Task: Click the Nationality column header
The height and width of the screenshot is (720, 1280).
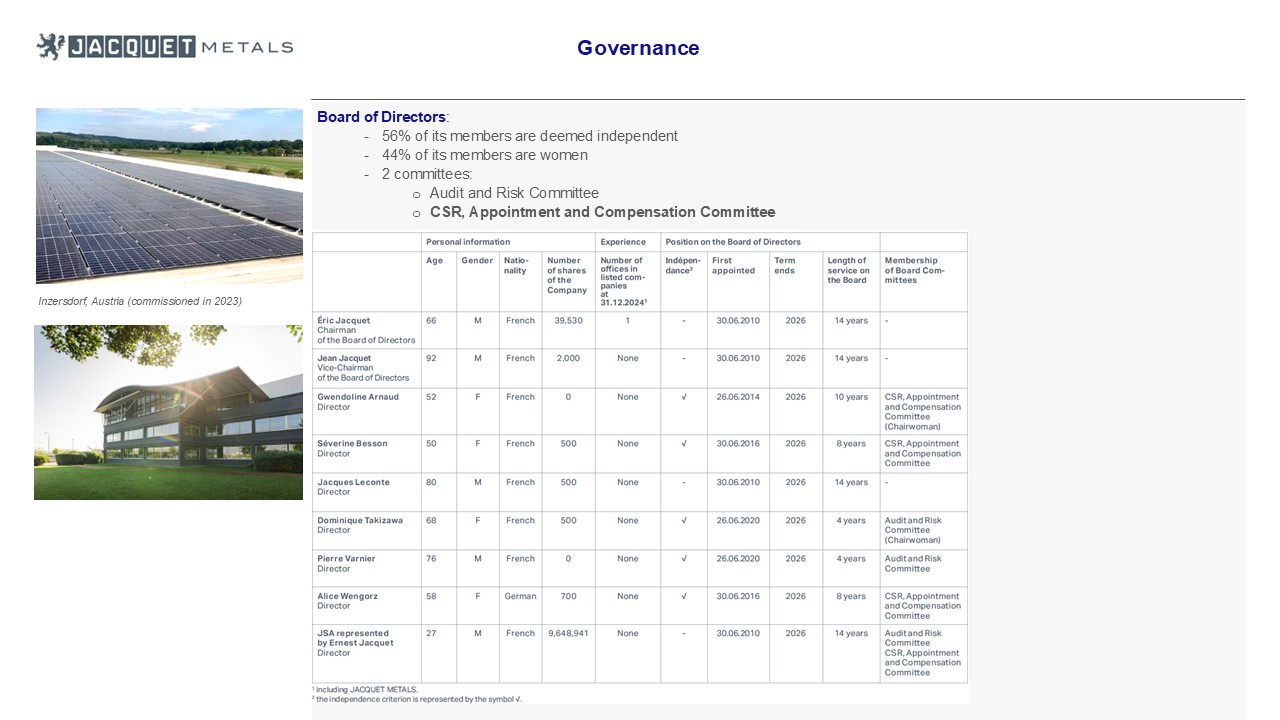Action: pyautogui.click(x=517, y=266)
